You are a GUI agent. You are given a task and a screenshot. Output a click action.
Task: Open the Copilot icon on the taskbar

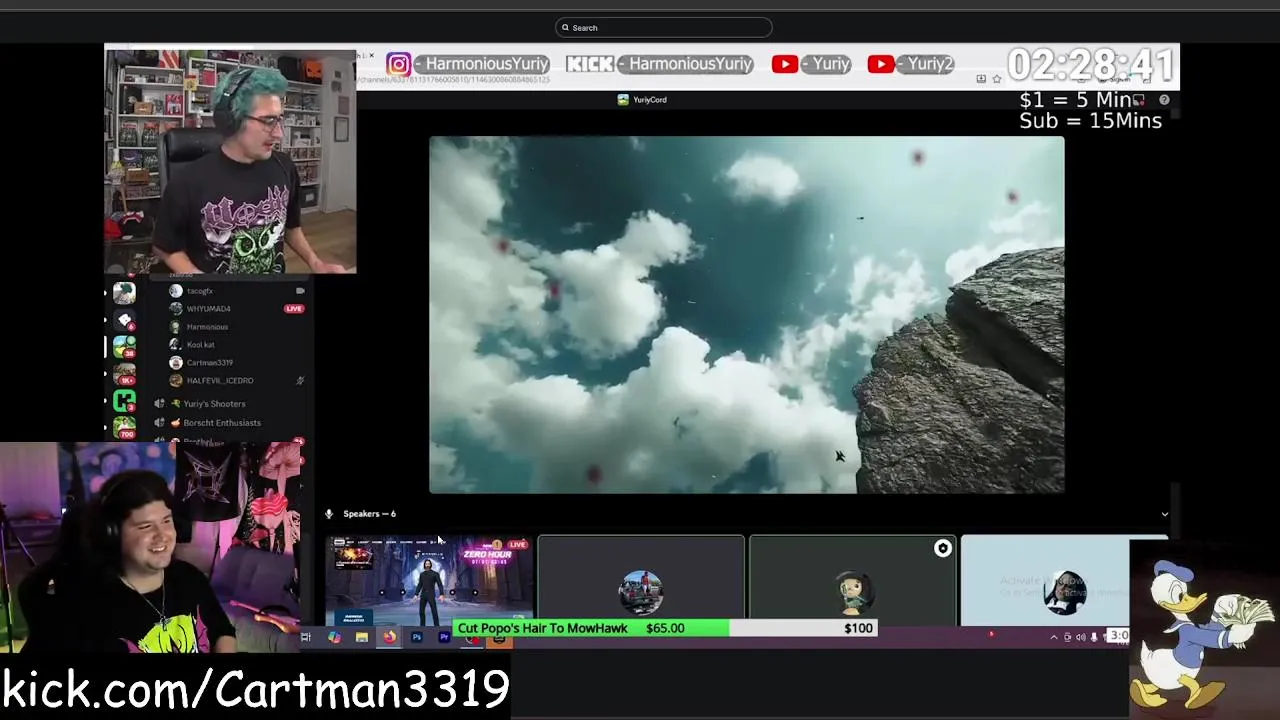334,637
